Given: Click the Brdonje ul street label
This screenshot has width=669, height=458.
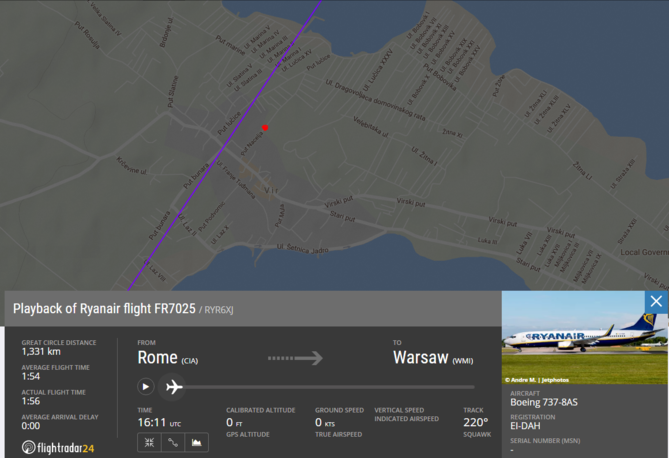Looking at the screenshot, I should pos(166,32).
